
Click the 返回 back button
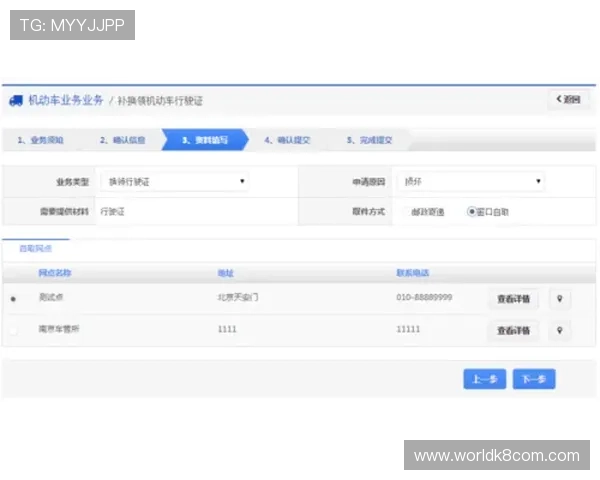568,100
